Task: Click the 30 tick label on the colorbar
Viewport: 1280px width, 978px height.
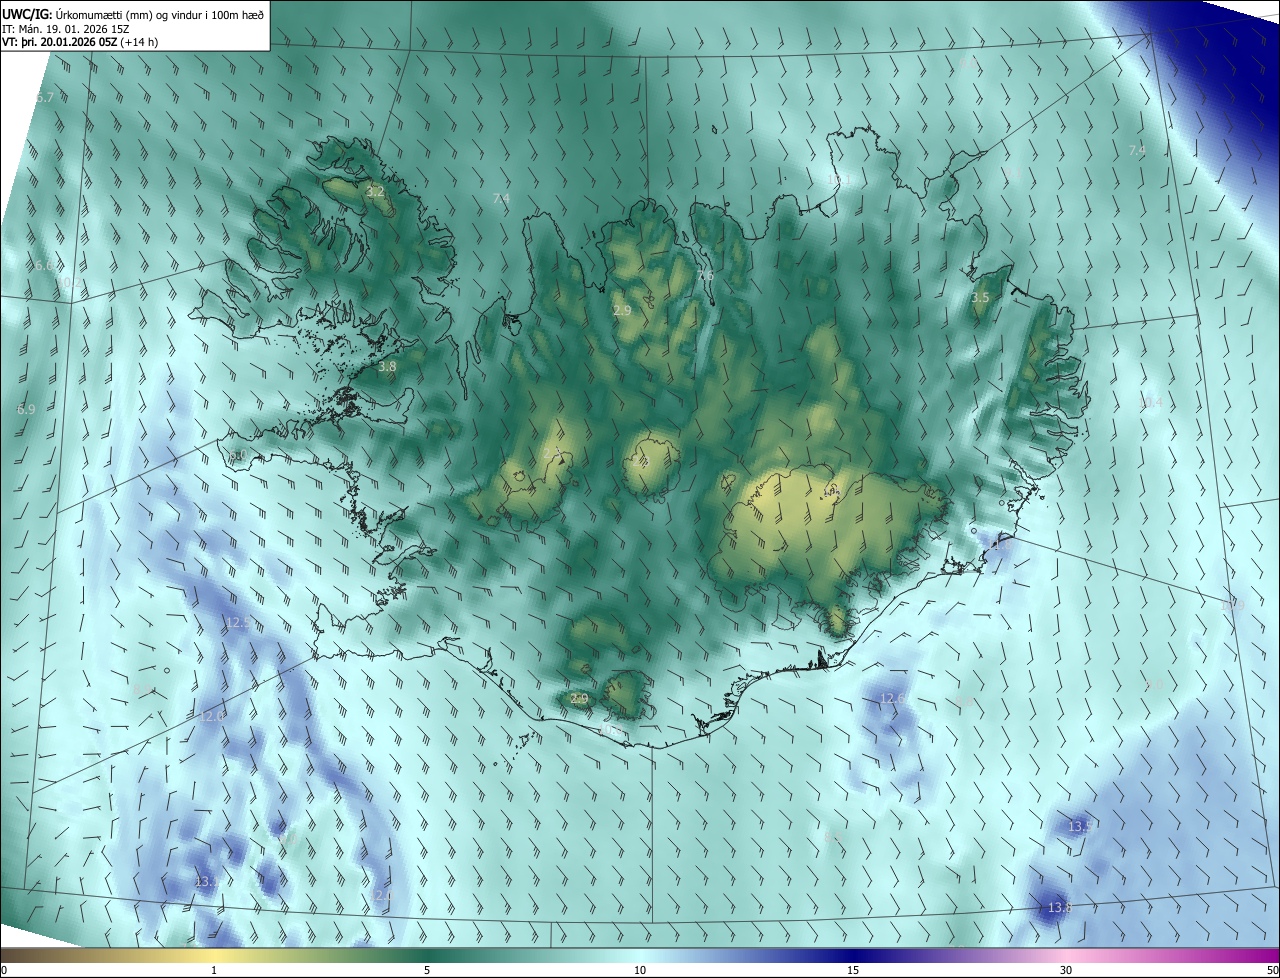Action: 1066,970
